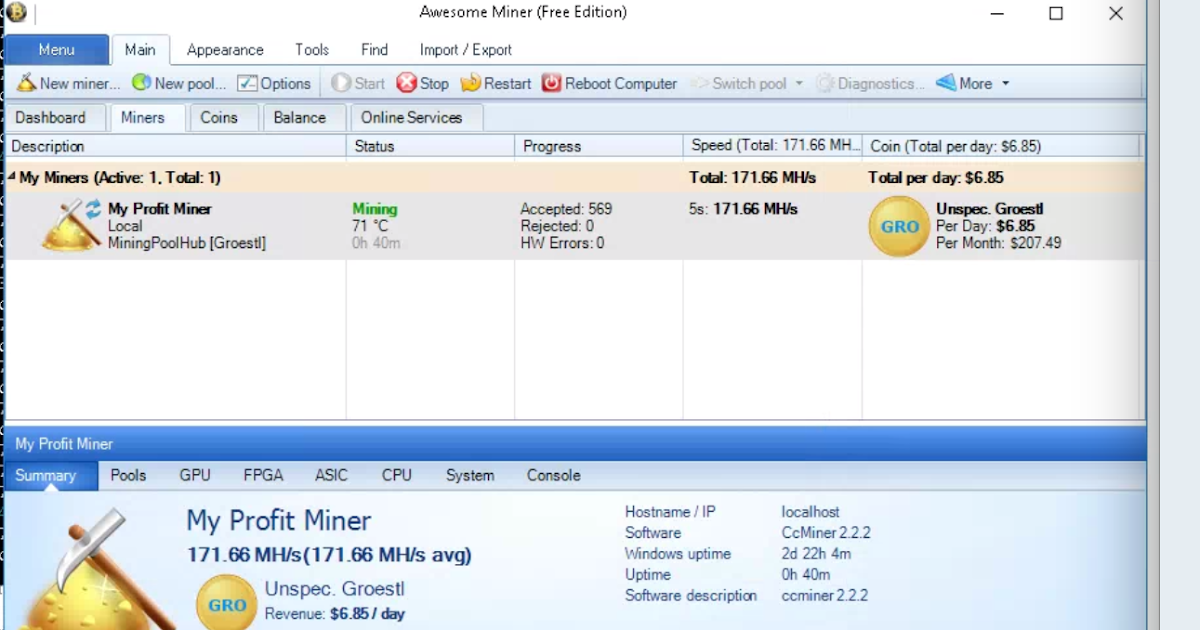The height and width of the screenshot is (630, 1200).
Task: Click the 5s: 171.66 MH/s speed value
Action: point(743,209)
